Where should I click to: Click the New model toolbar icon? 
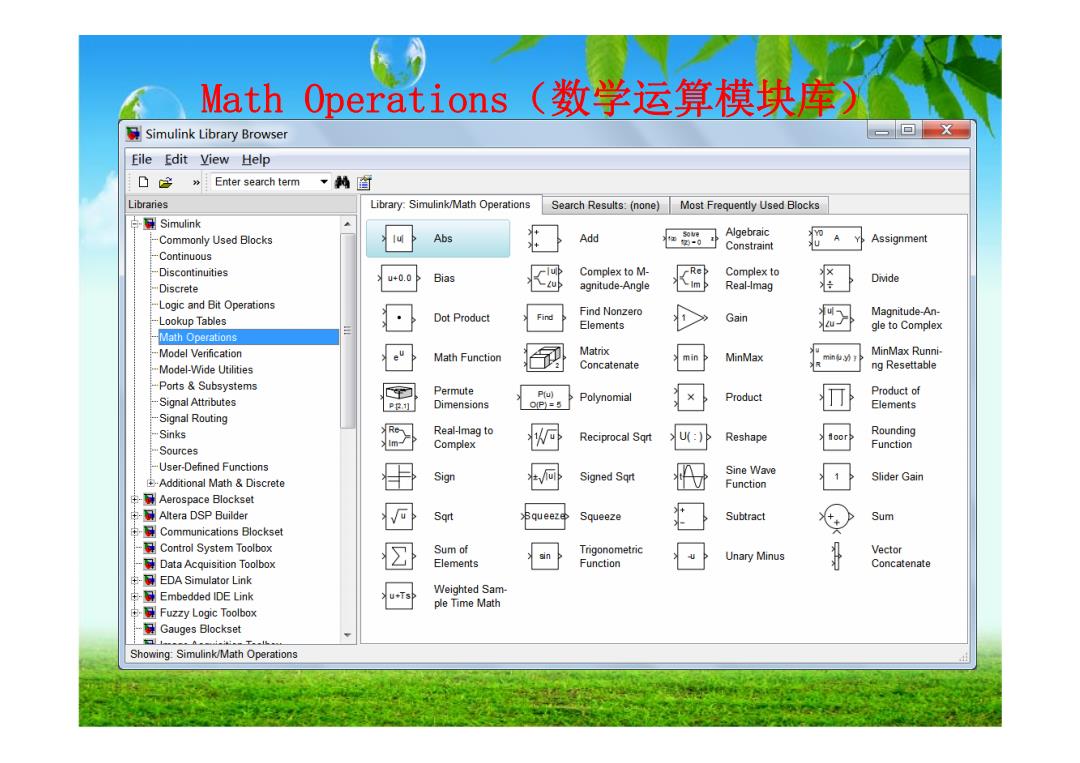pos(143,182)
